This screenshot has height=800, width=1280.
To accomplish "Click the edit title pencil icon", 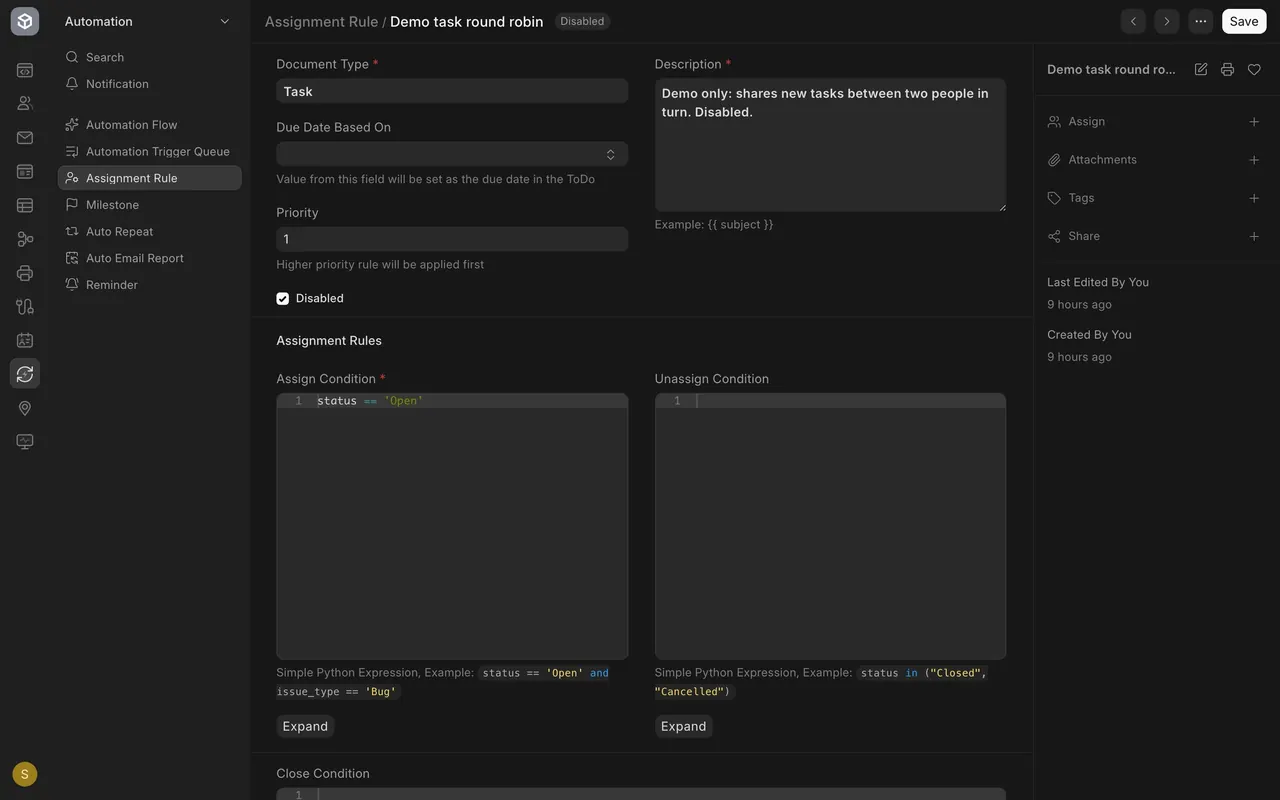I will pos(1201,69).
